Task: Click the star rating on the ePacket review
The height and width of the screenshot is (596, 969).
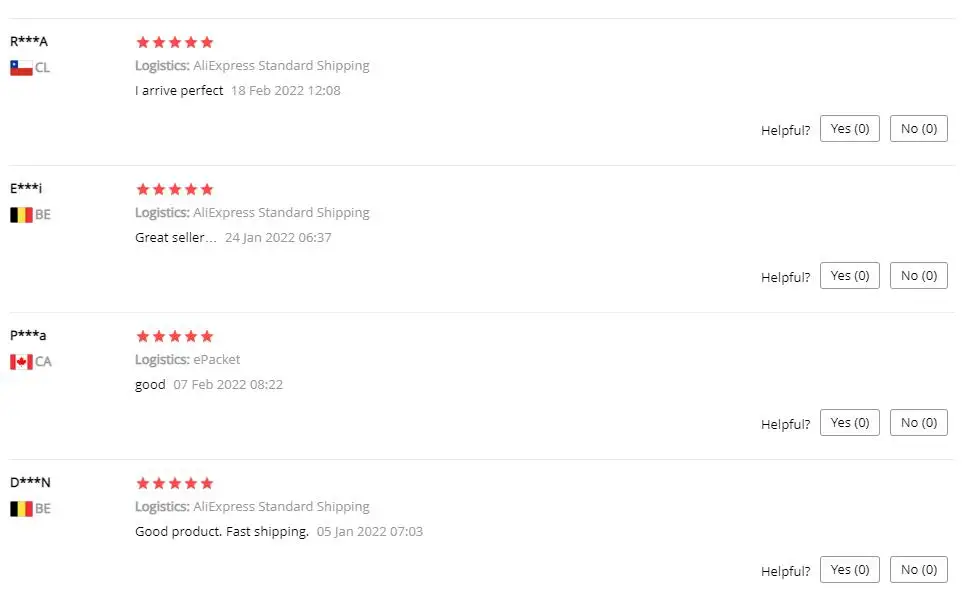Action: [174, 336]
